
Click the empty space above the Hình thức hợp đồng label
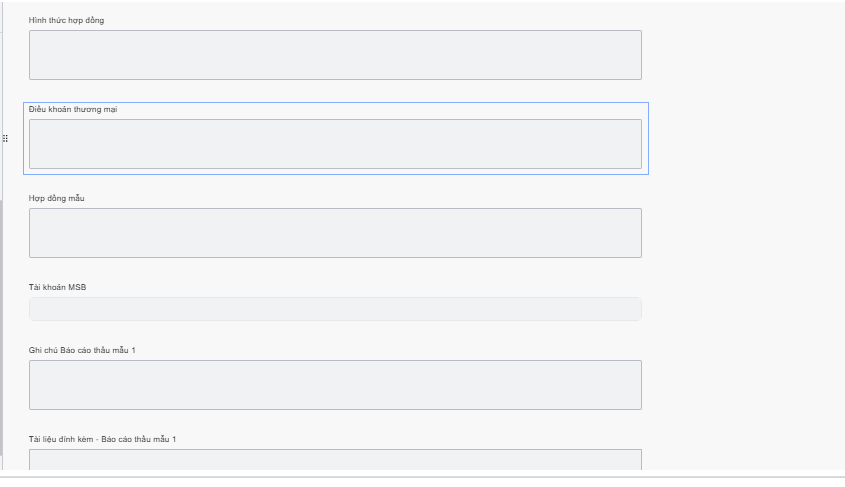coord(335,8)
